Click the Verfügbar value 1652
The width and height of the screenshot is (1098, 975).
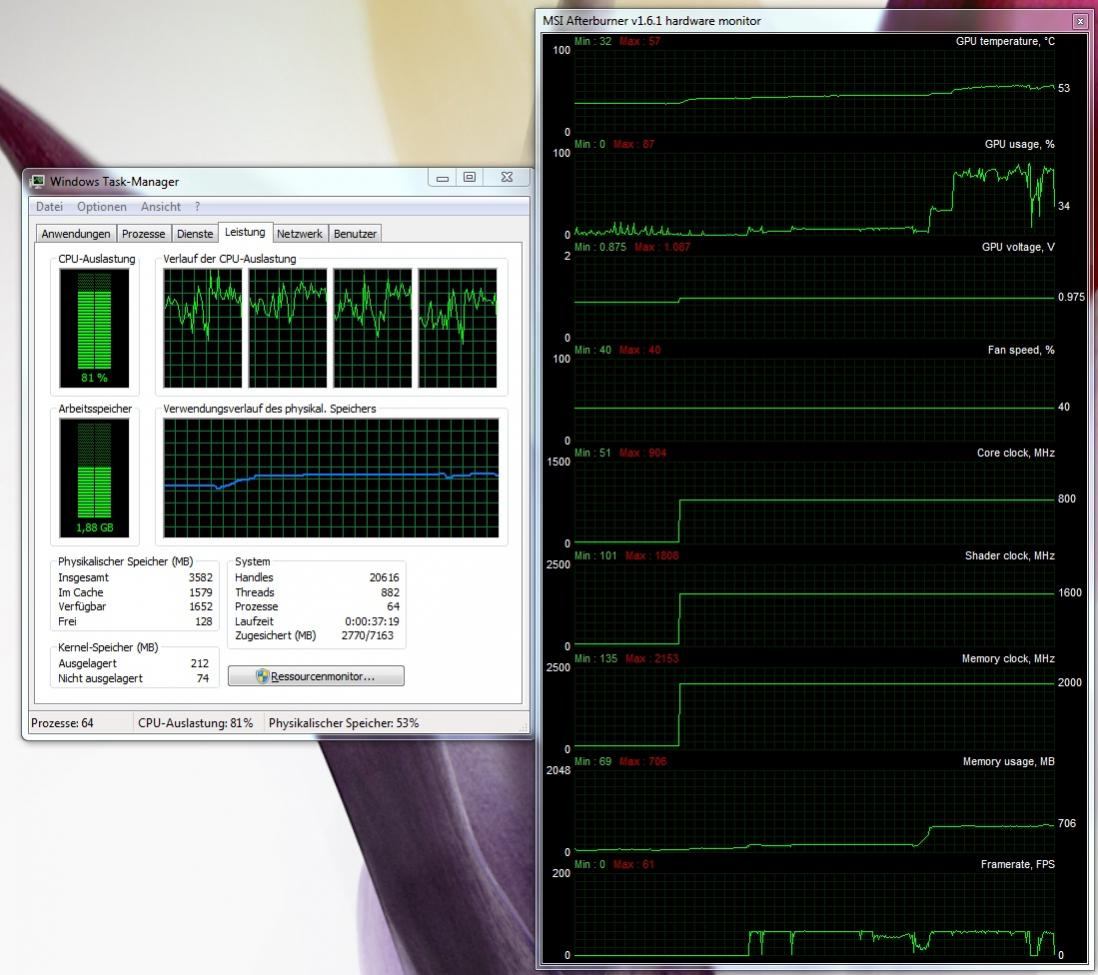(x=200, y=607)
